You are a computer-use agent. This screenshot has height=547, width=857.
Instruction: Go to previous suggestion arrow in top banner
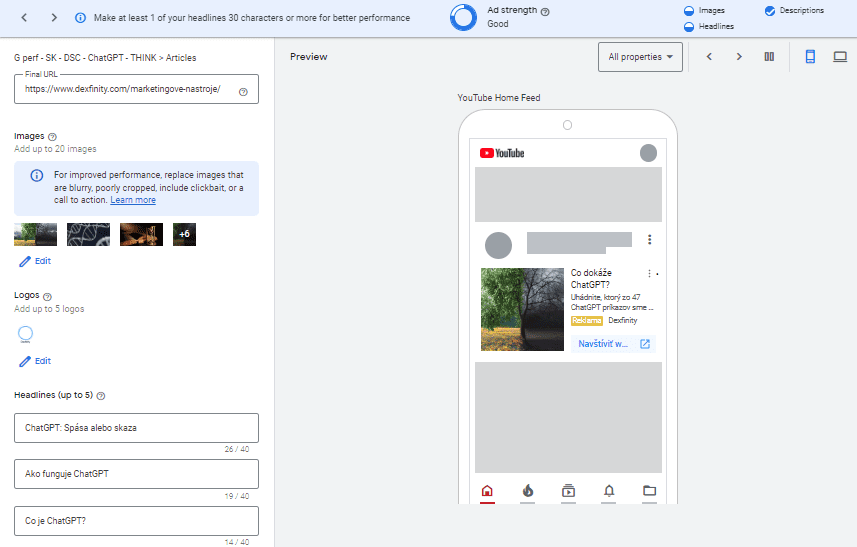tap(24, 17)
